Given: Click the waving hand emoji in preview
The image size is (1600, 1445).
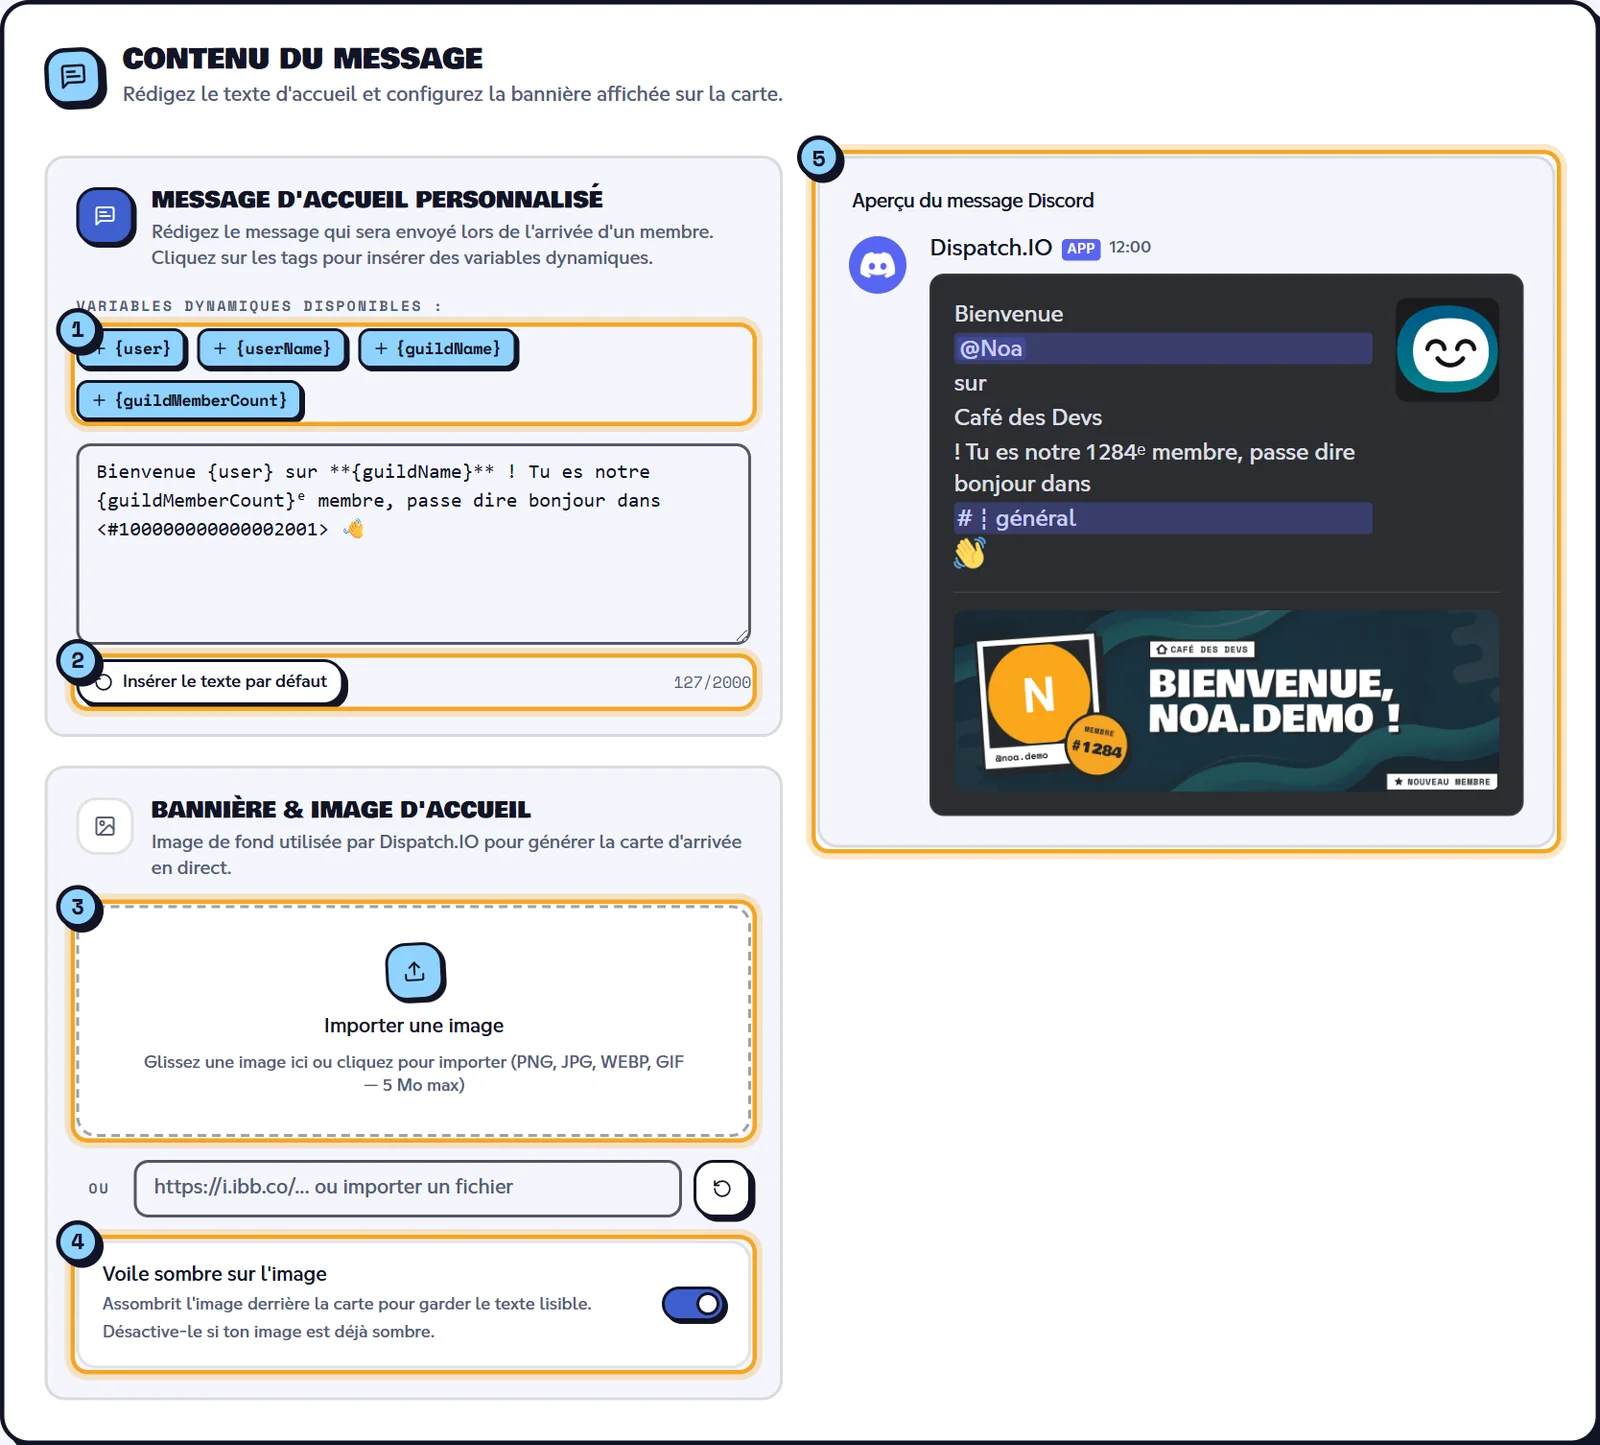Looking at the screenshot, I should (x=969, y=553).
